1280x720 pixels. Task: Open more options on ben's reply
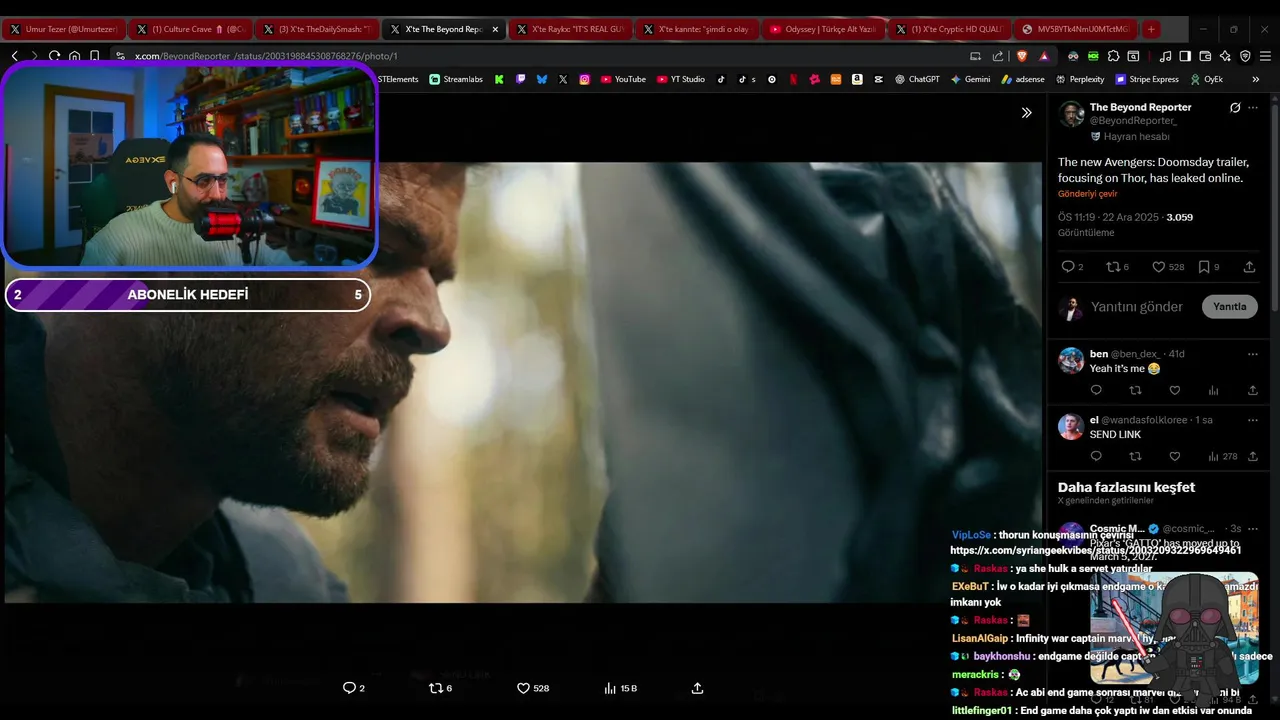[1253, 354]
